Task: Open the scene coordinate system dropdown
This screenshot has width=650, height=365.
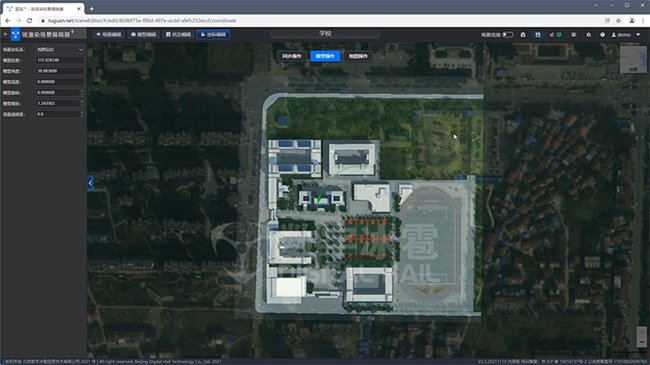Action: tap(60, 49)
